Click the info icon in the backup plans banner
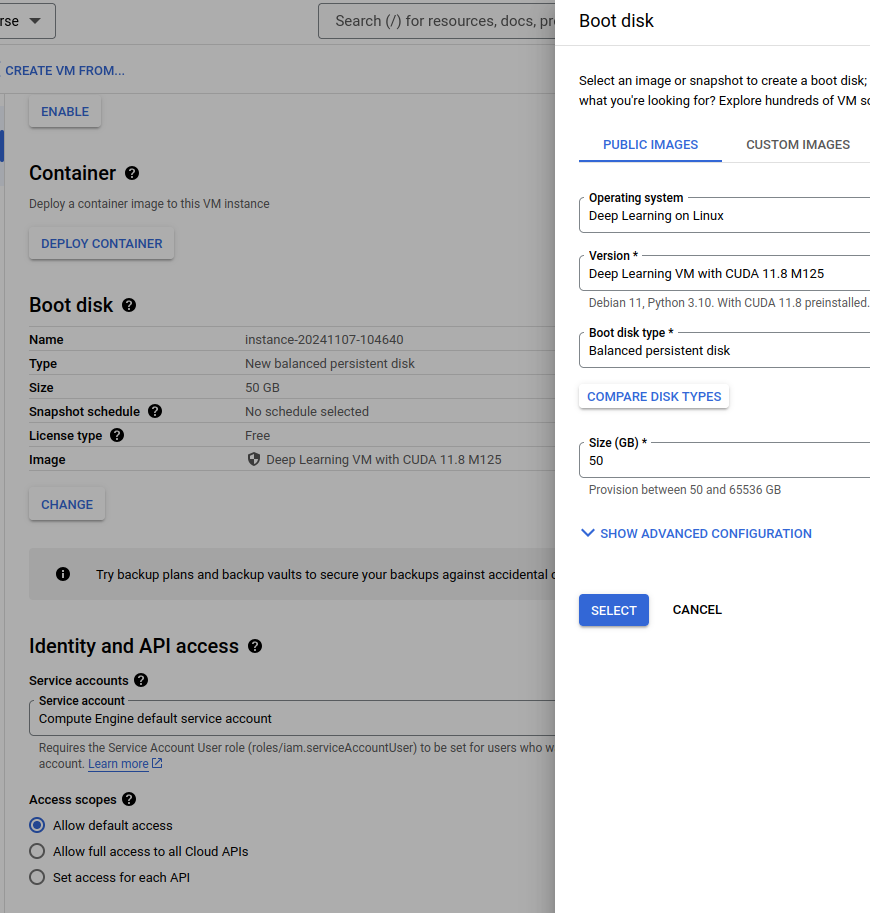 63,574
